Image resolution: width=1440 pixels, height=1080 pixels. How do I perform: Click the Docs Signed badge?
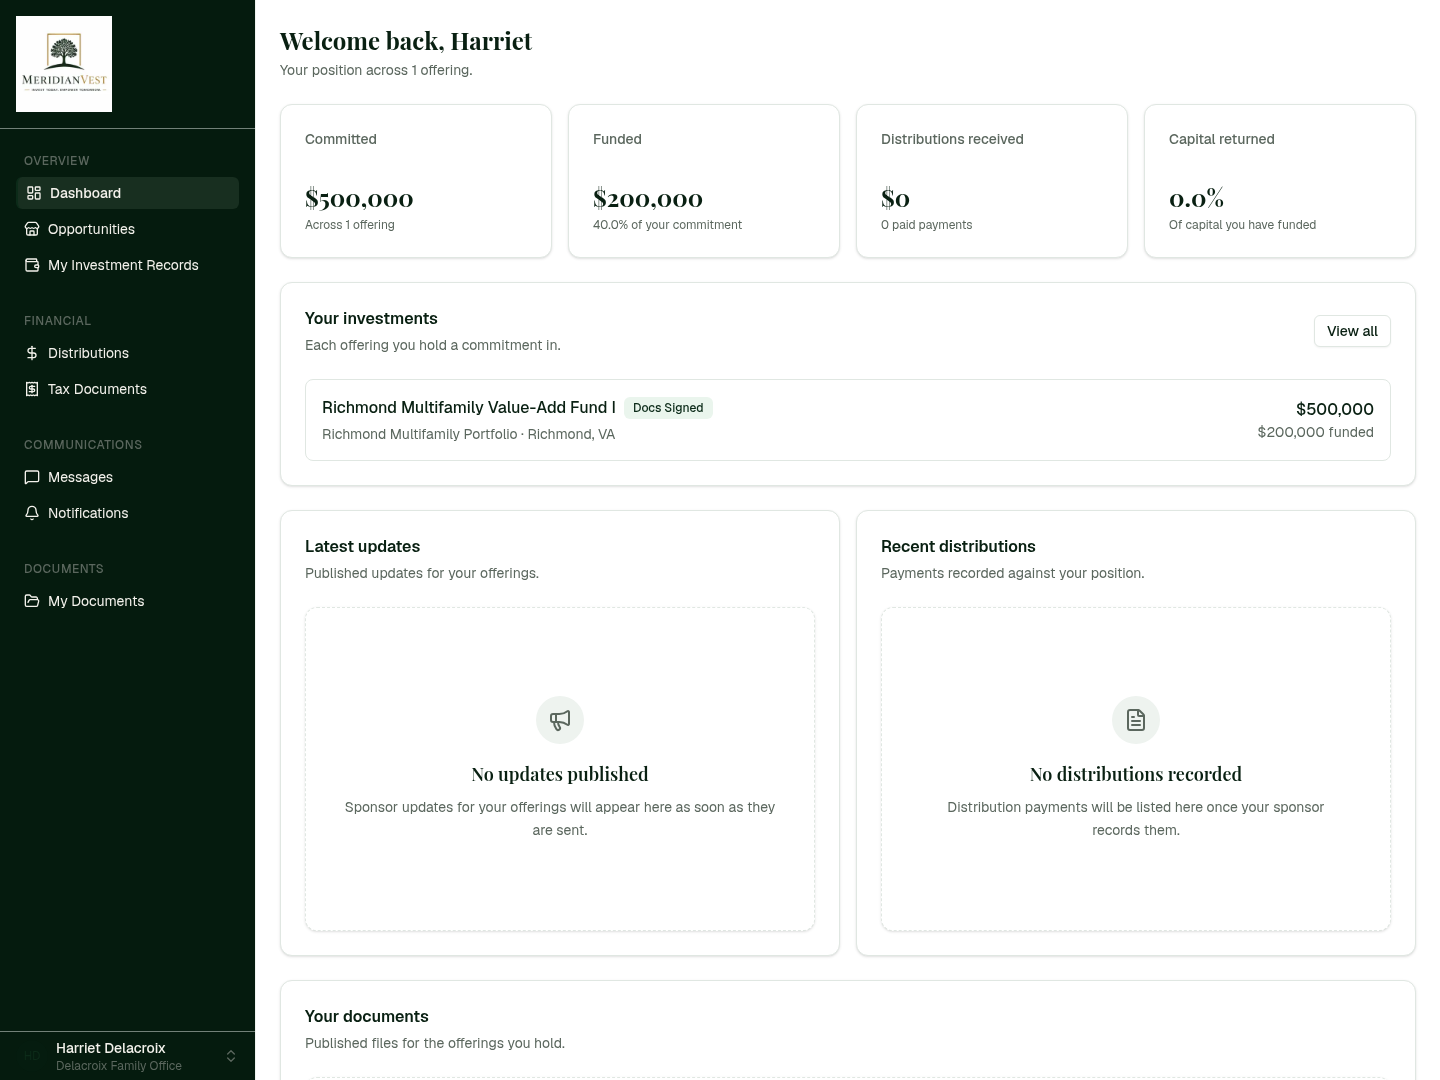(668, 408)
